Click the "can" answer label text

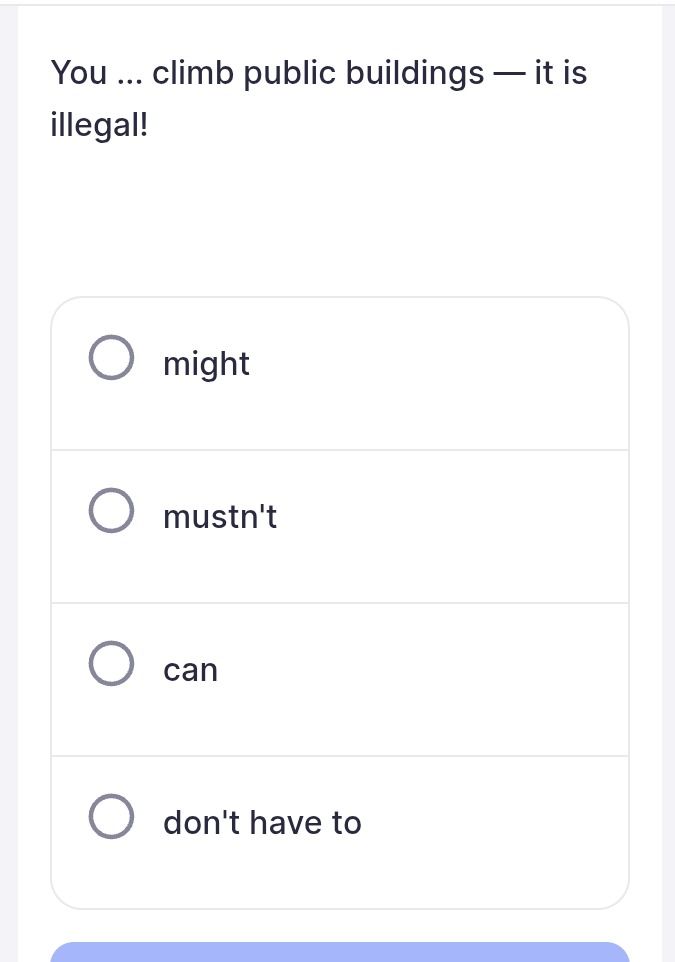(190, 670)
